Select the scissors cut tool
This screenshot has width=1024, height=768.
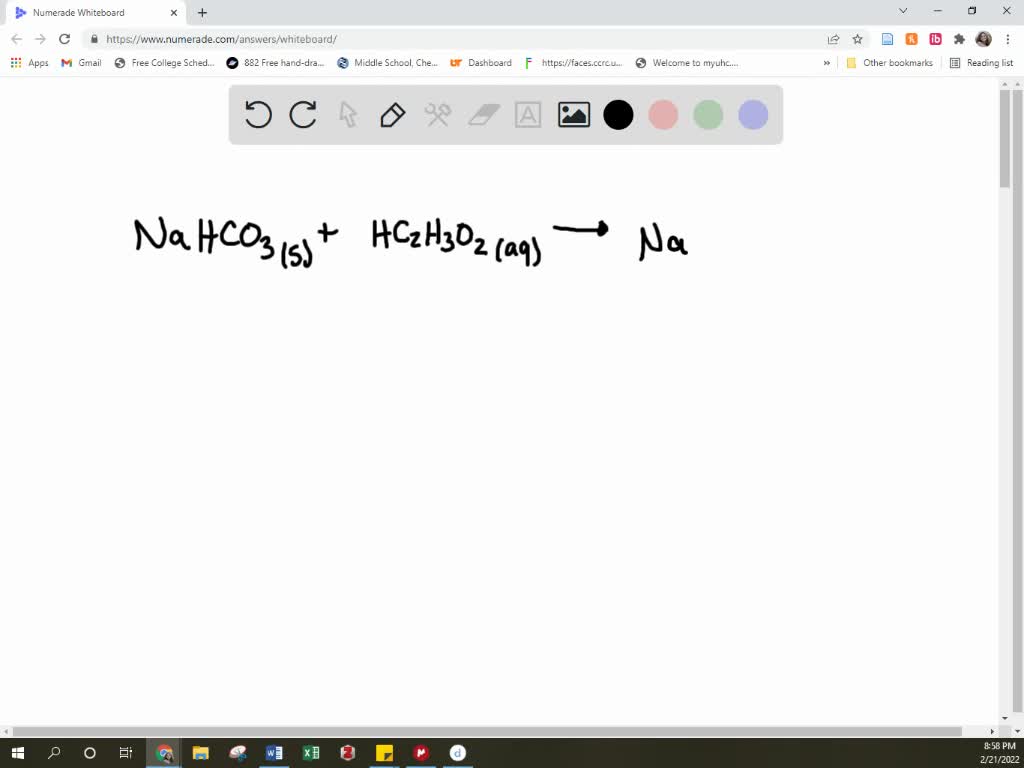tap(437, 114)
